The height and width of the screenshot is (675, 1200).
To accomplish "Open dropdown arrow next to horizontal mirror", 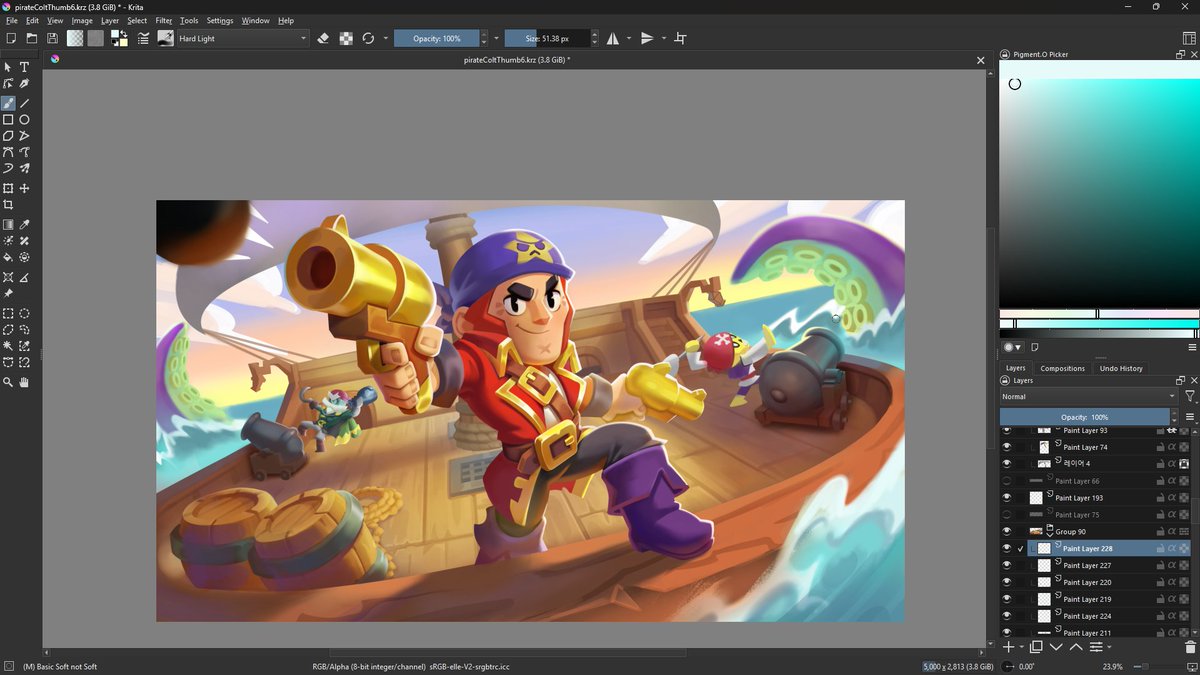I will [x=628, y=38].
